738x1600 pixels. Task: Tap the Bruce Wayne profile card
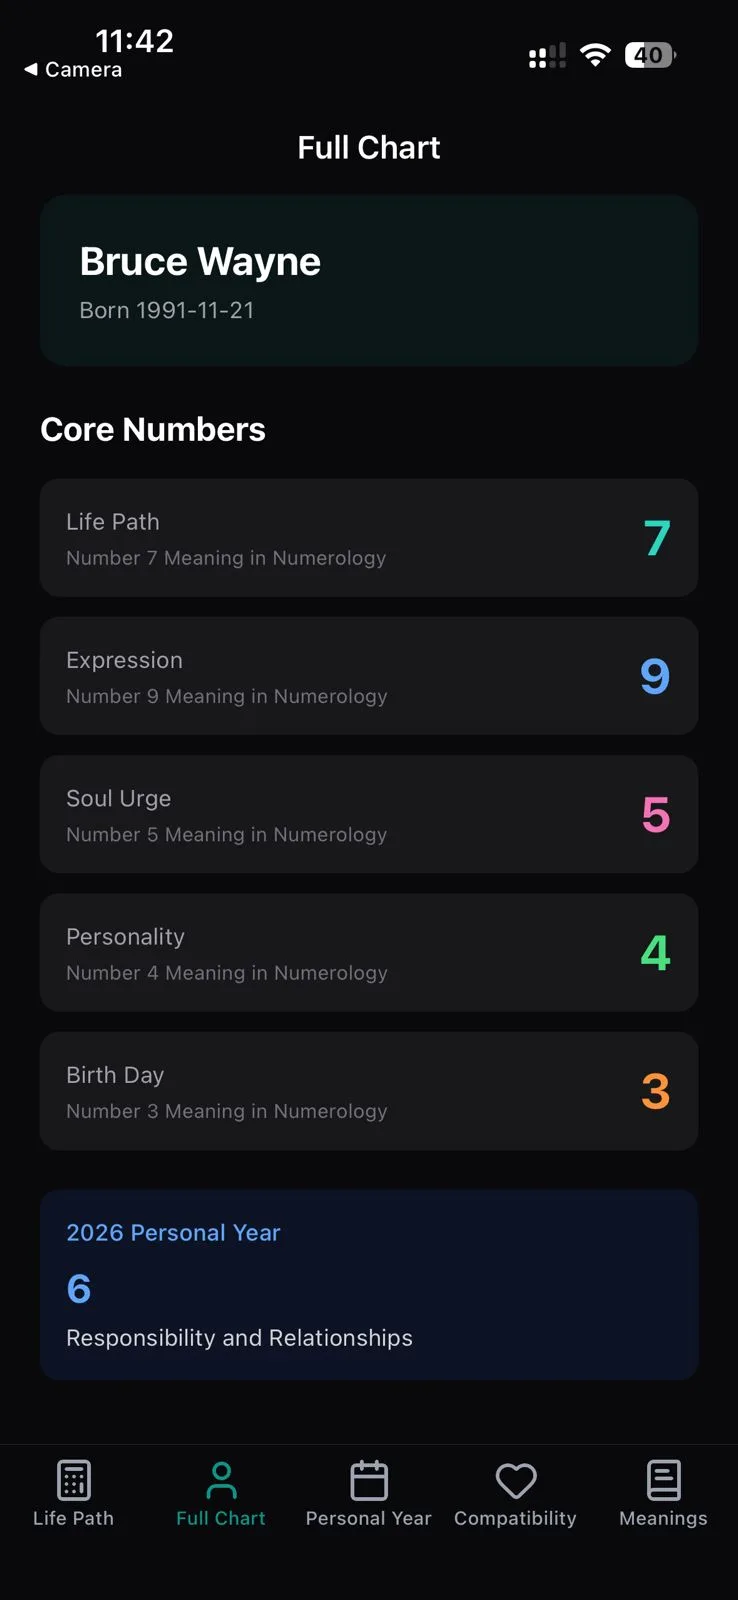[368, 281]
